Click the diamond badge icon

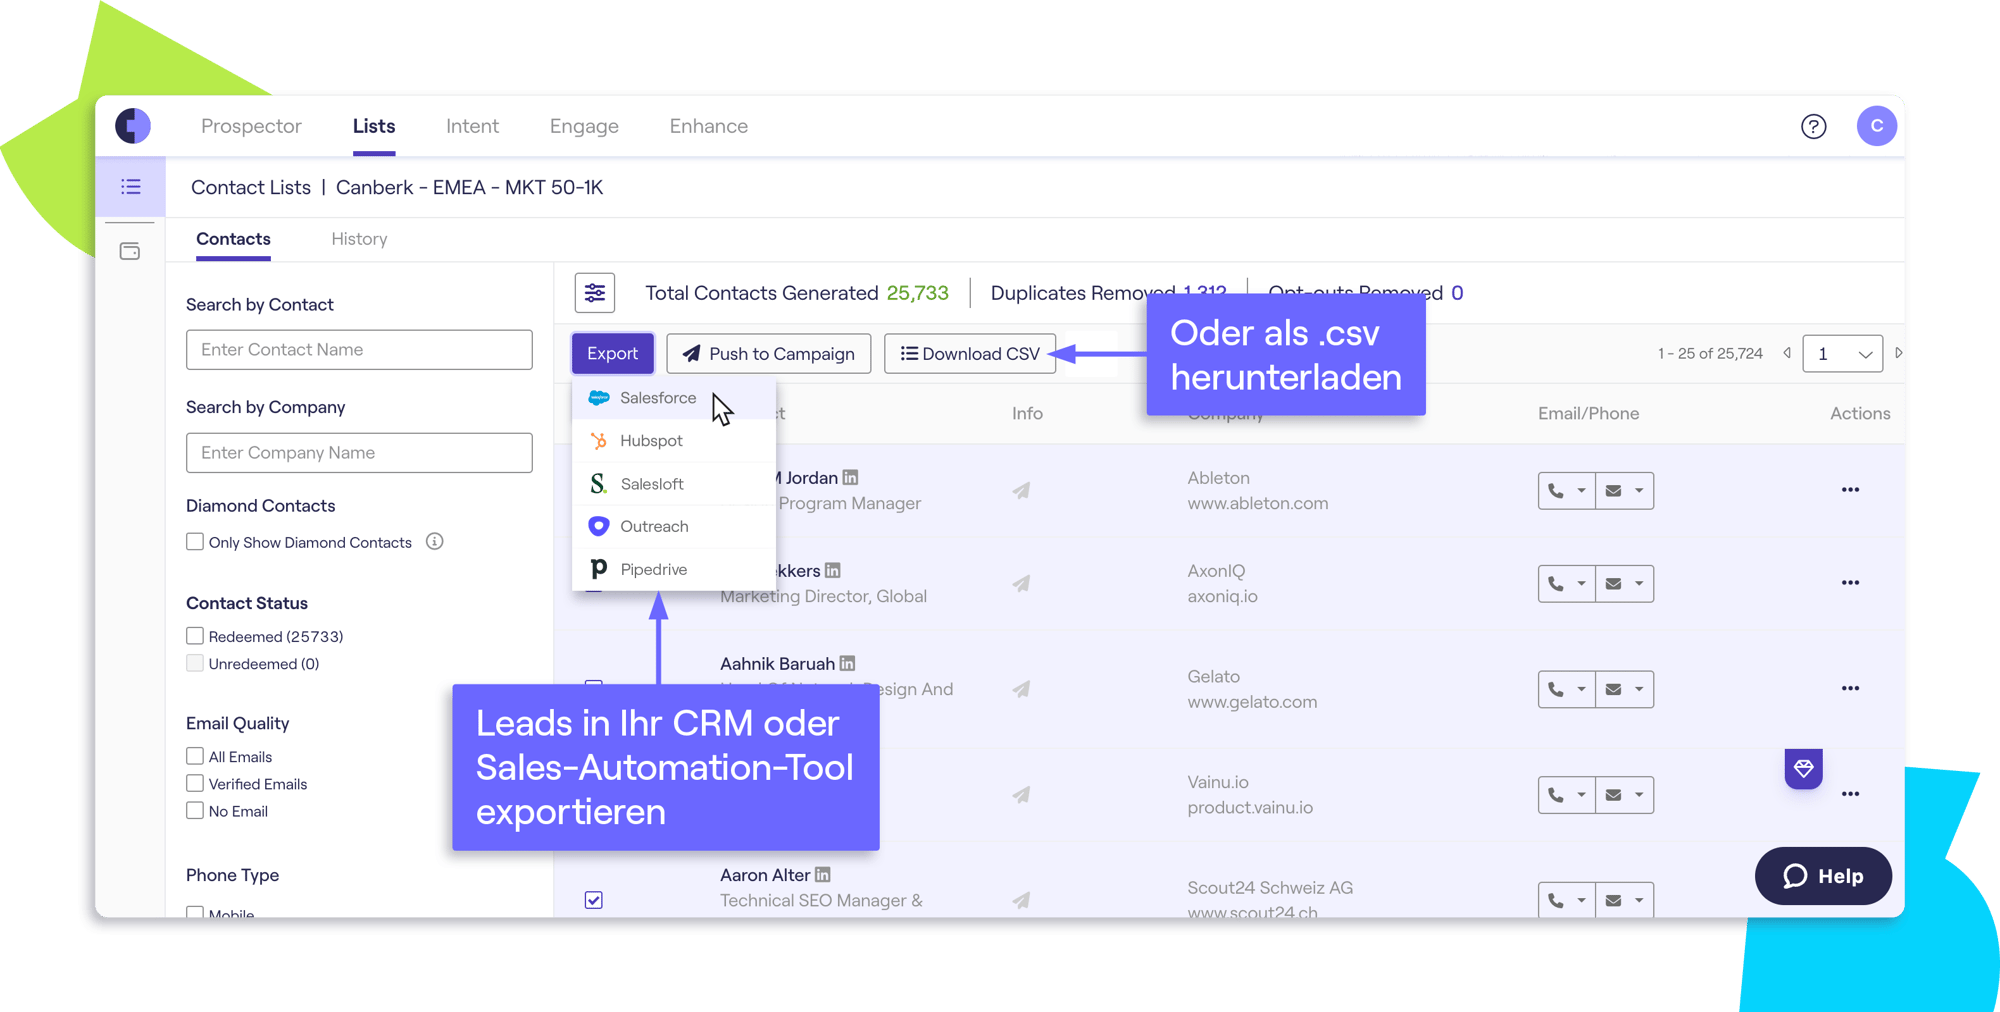click(1803, 768)
